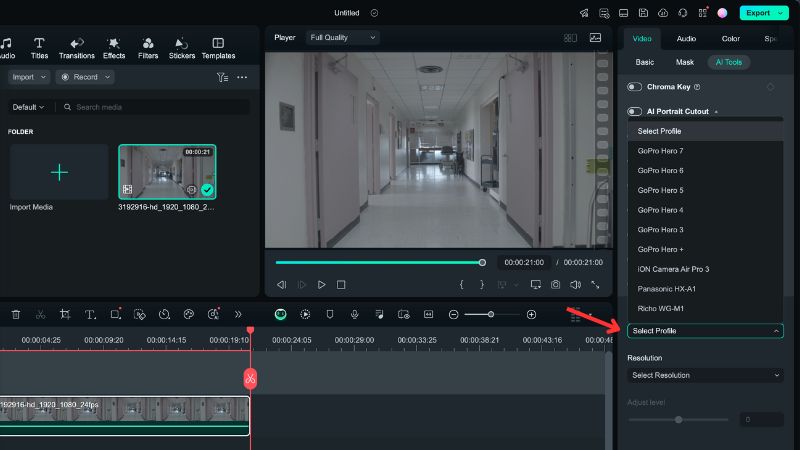This screenshot has height=450, width=800.
Task: Click the timeline zoom slider handle
Action: point(491,315)
